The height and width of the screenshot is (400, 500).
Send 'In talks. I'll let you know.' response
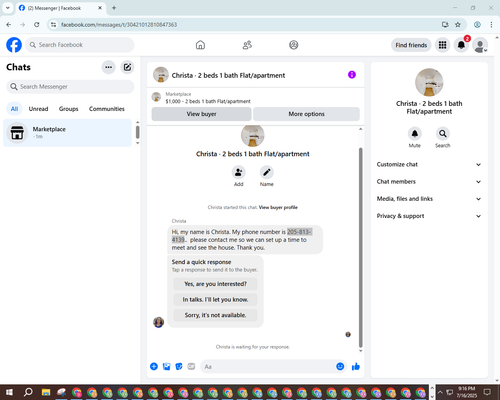point(215,300)
